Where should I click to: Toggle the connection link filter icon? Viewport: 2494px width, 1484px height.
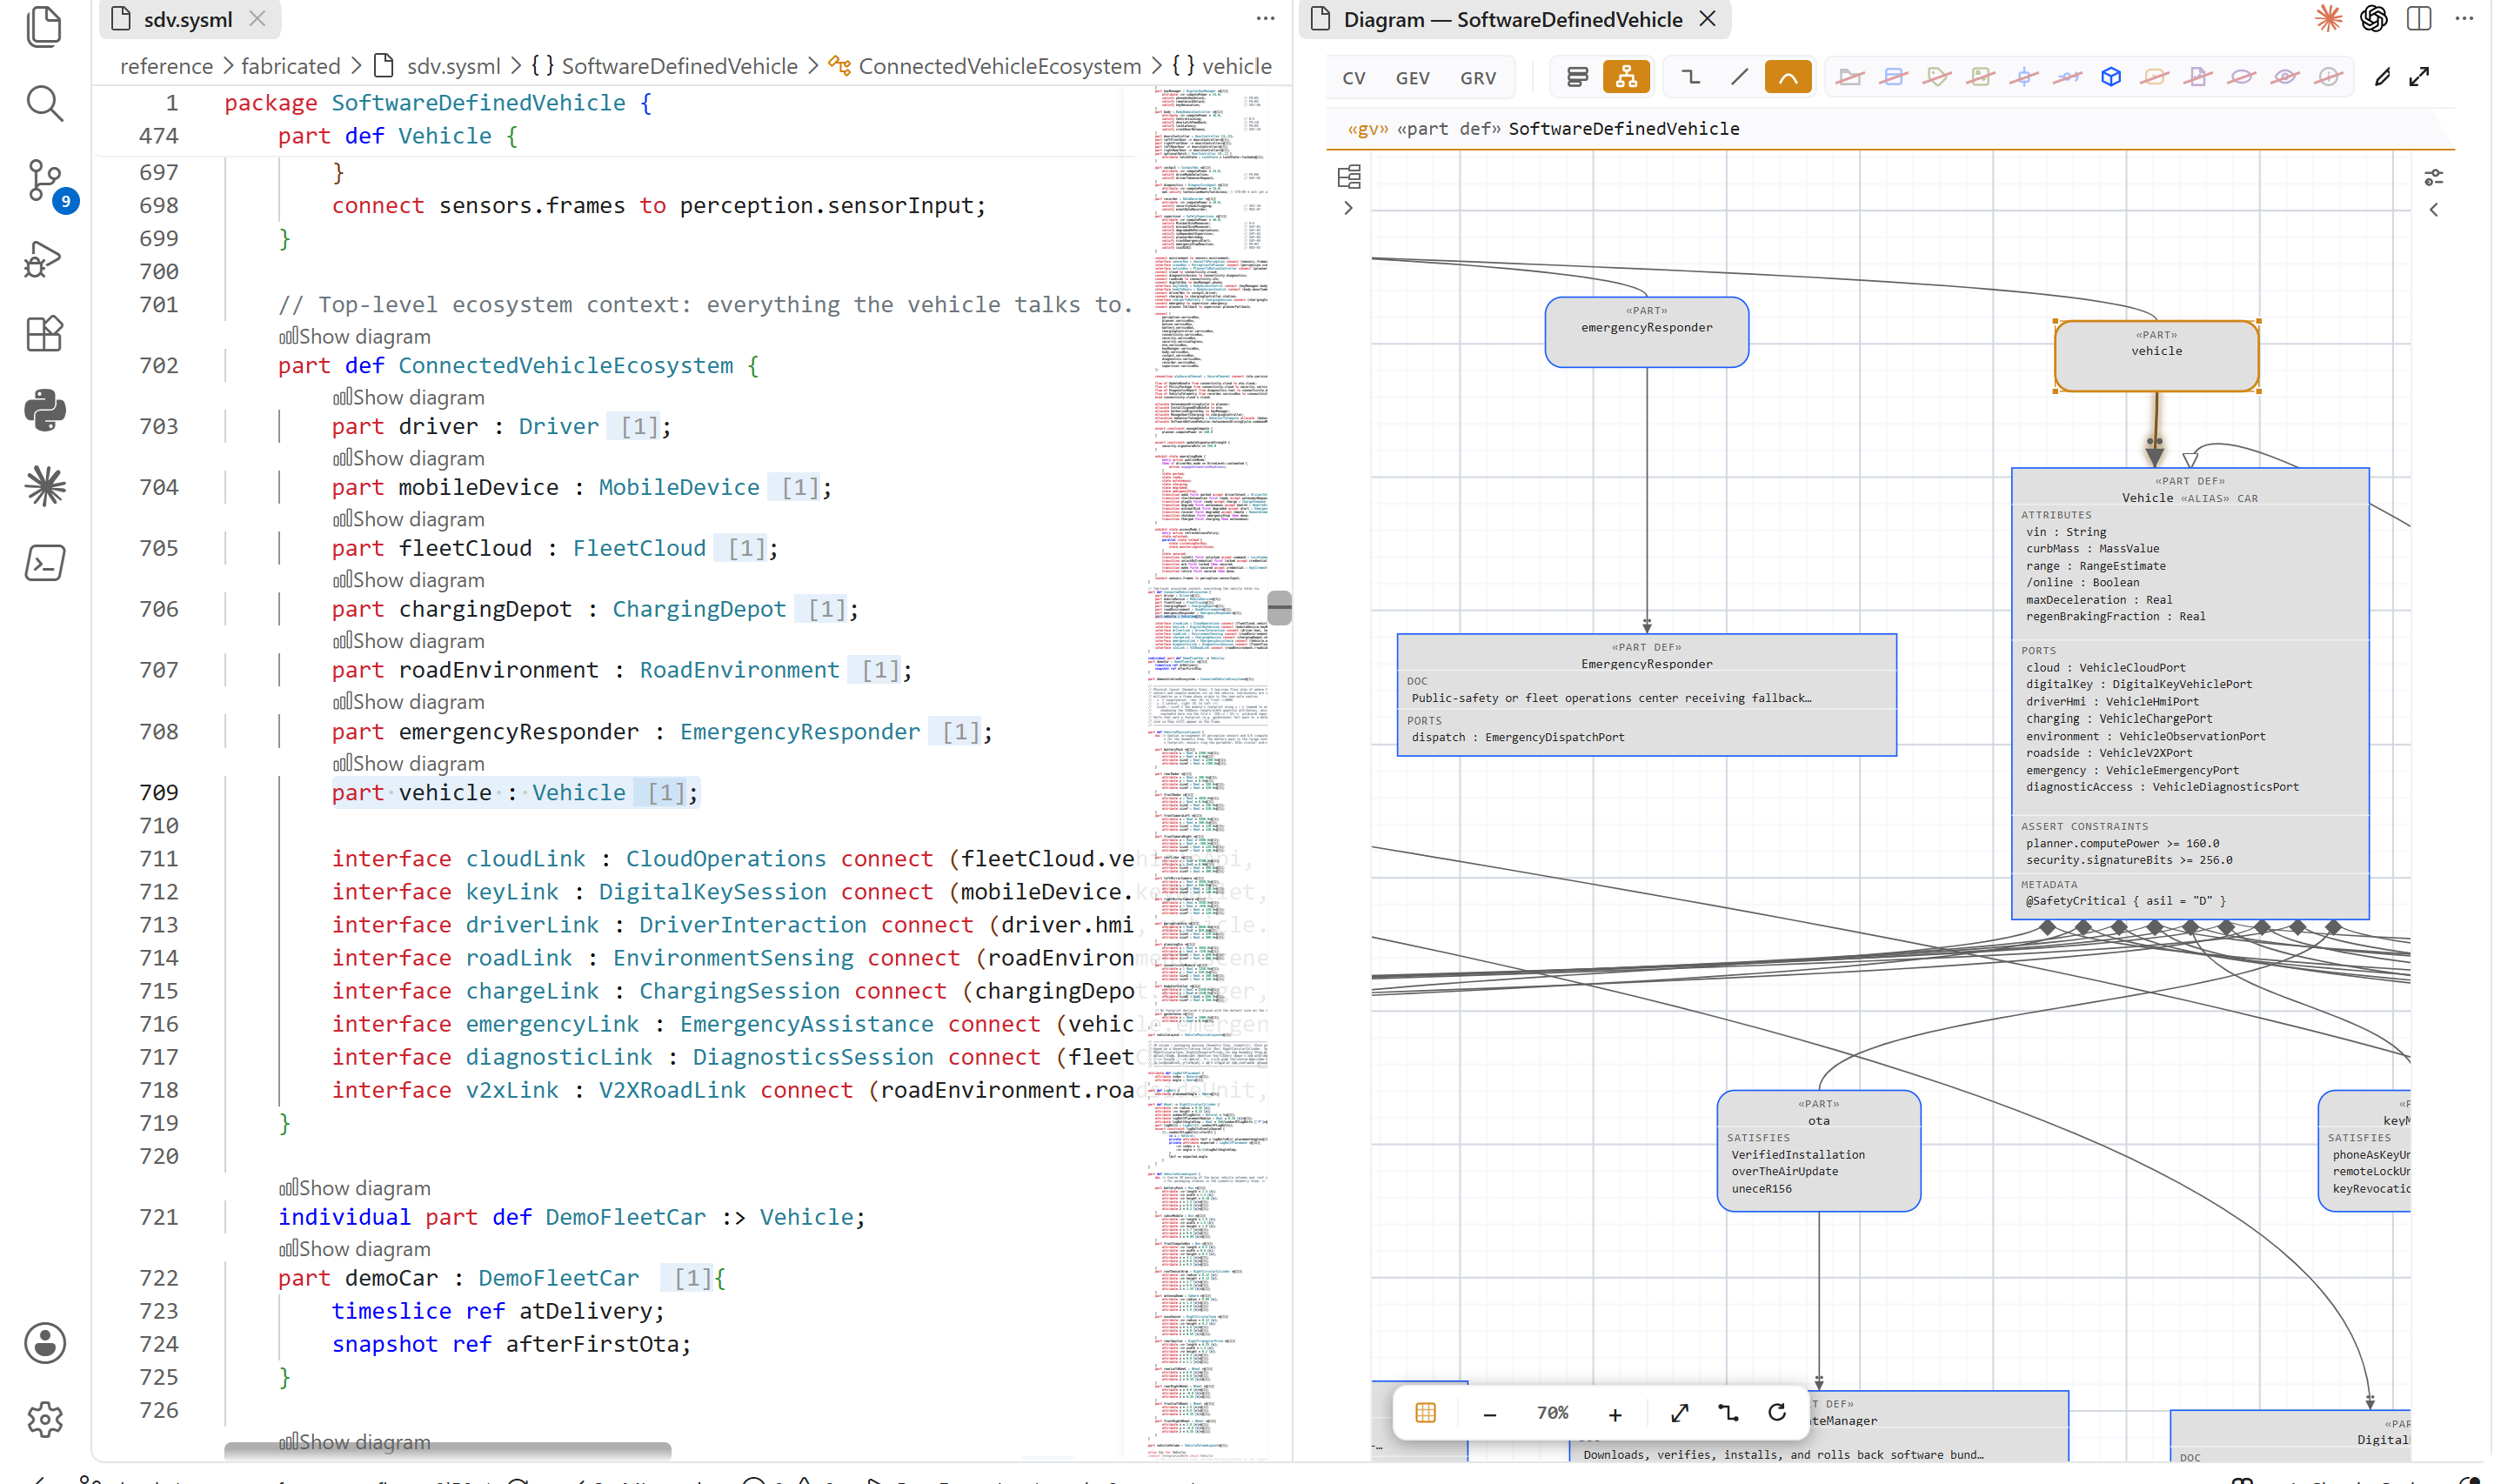click(2067, 77)
